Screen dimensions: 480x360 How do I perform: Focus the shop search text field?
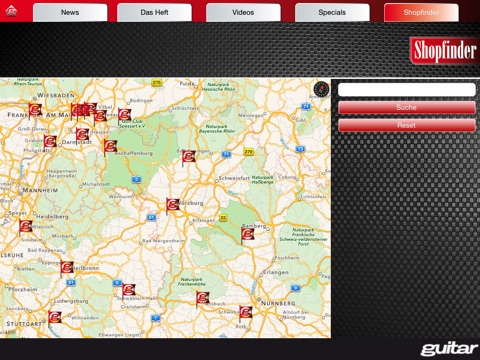pos(407,90)
